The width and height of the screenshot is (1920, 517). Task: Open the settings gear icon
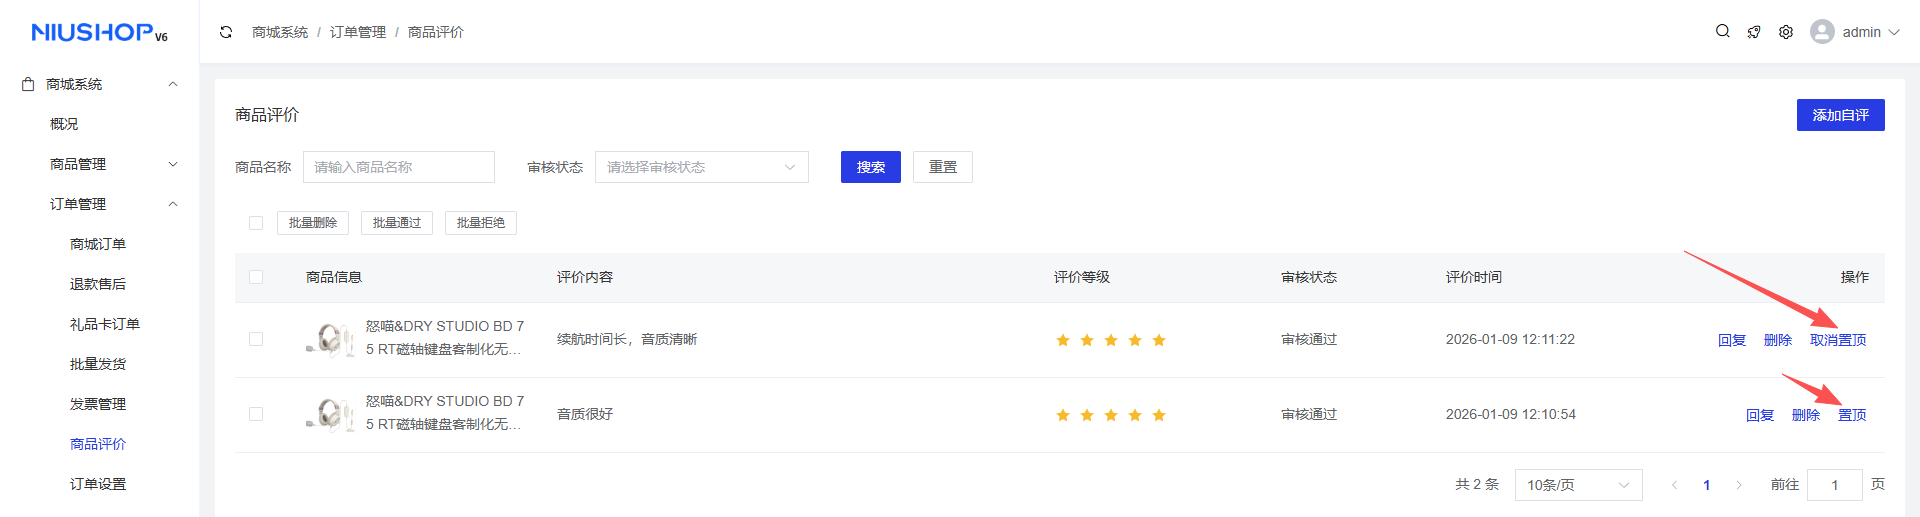1786,32
